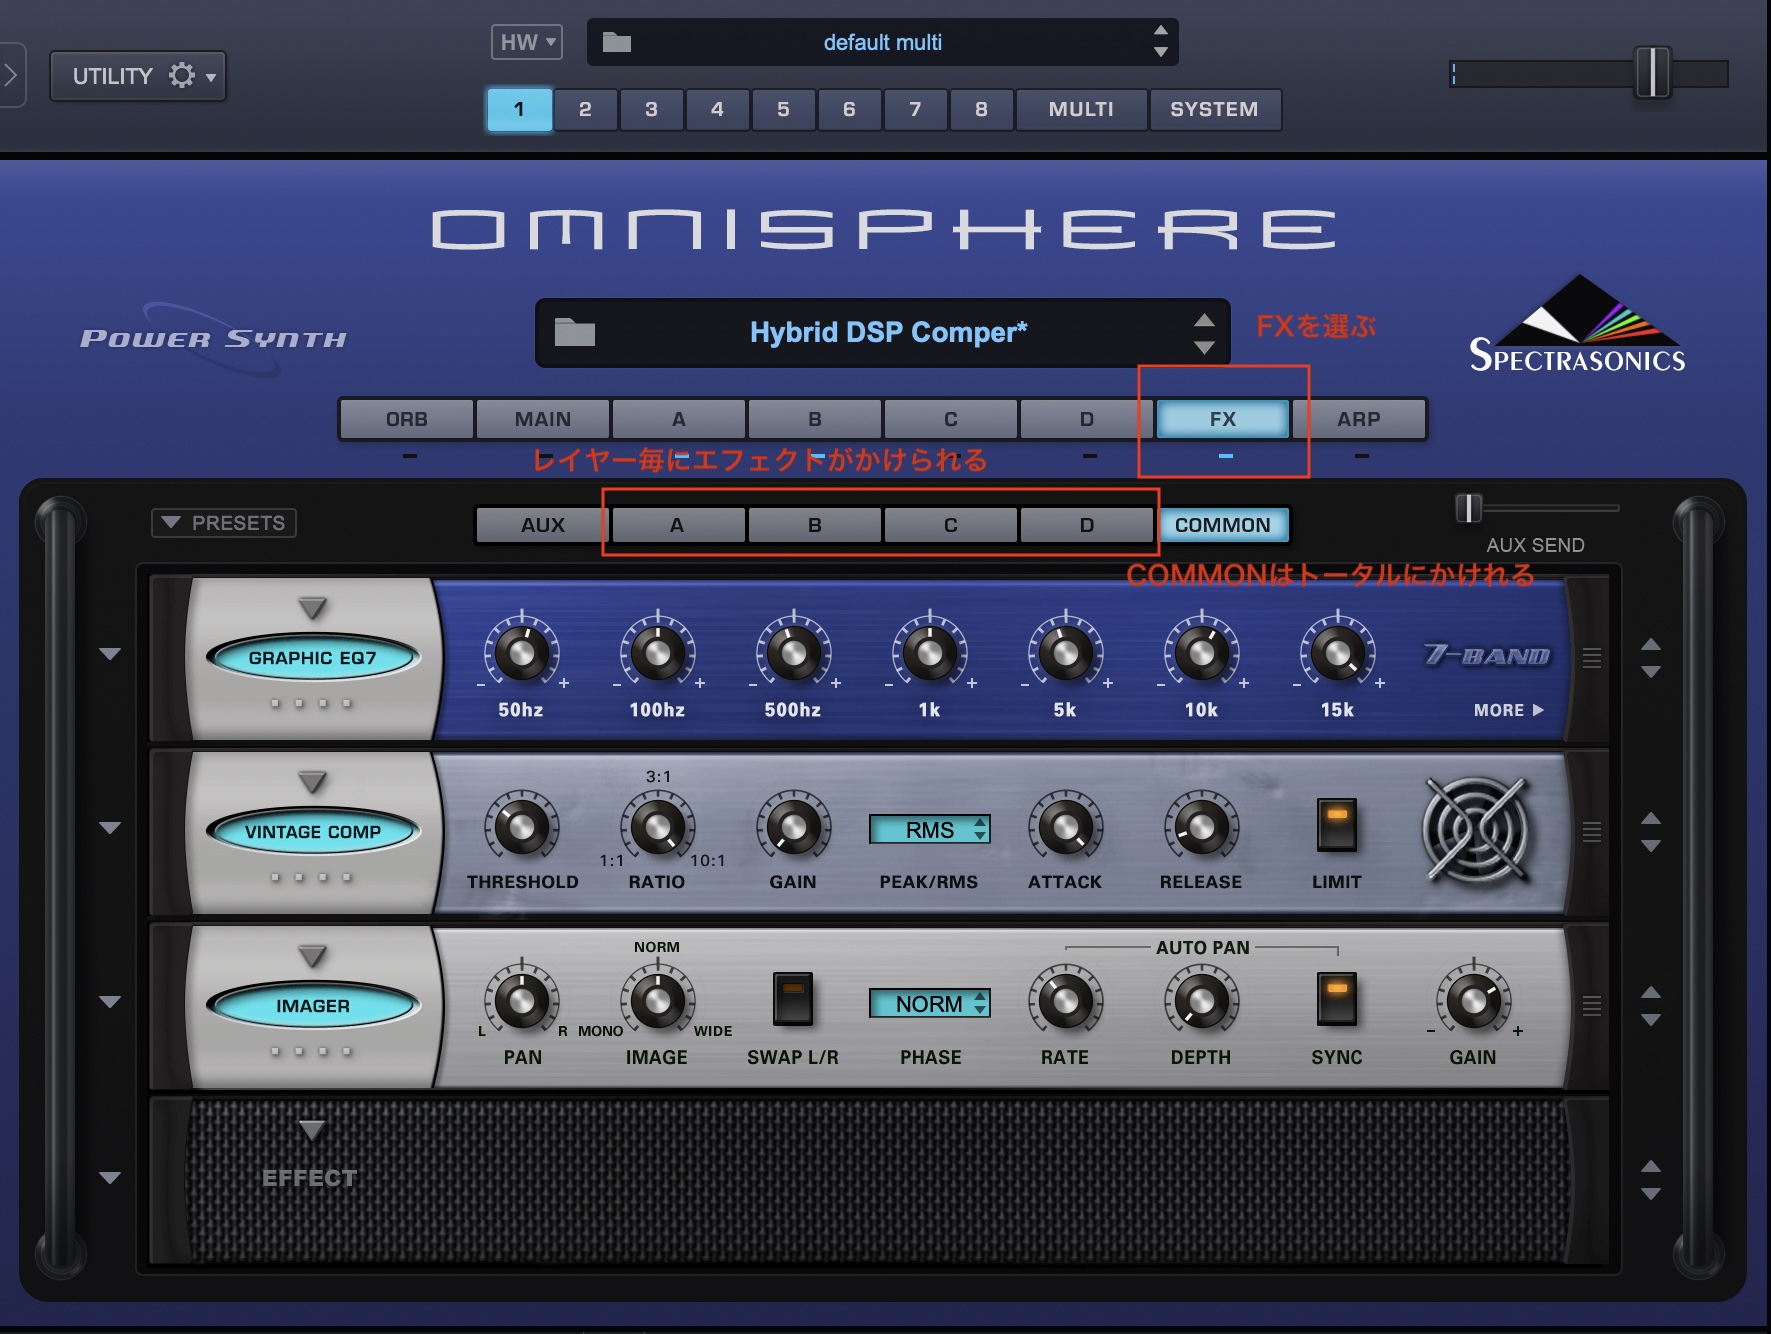Image resolution: width=1771 pixels, height=1334 pixels.
Task: Open the multi browser folder icon
Action: (617, 42)
